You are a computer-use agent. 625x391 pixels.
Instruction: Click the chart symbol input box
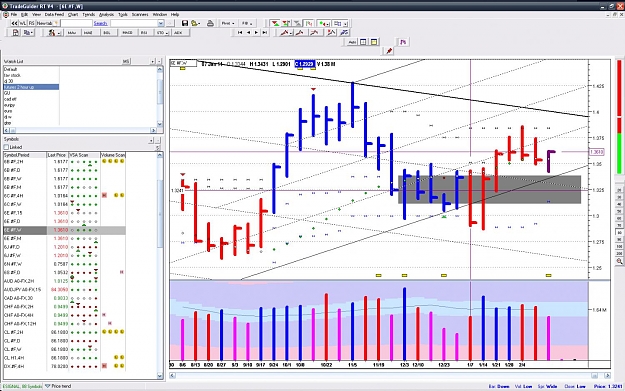click(183, 63)
